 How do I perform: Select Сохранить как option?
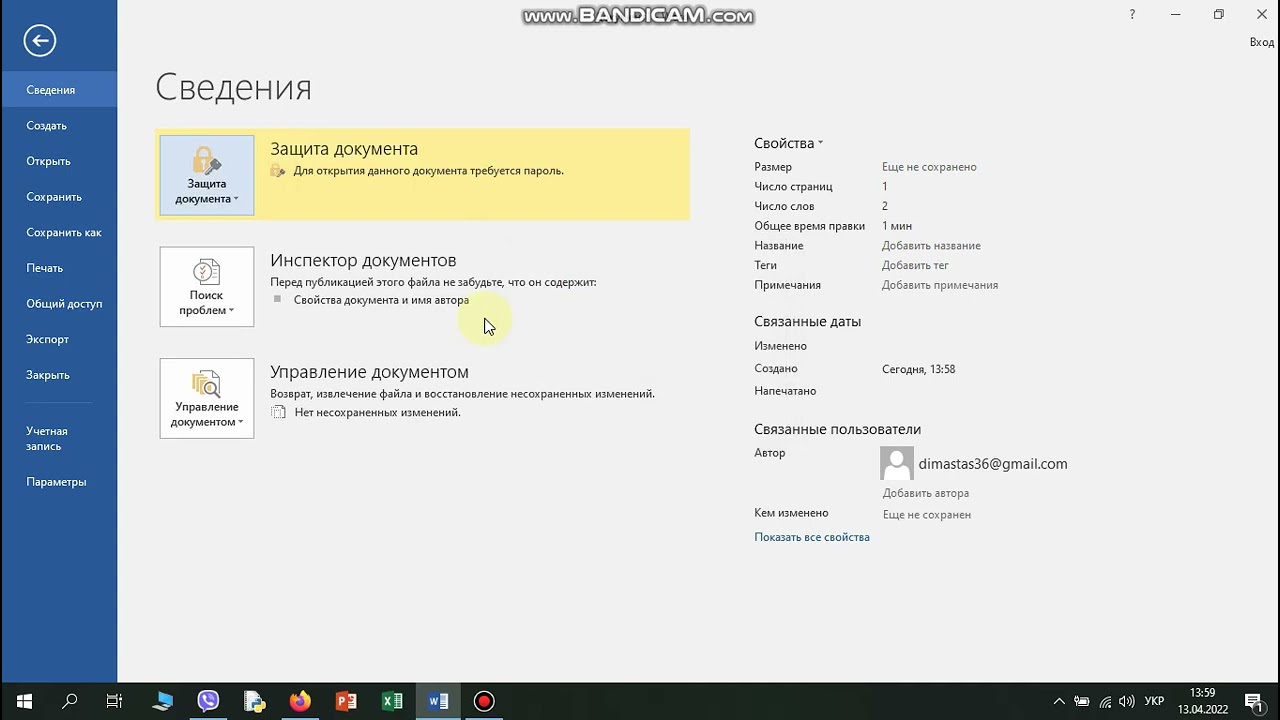(x=59, y=233)
